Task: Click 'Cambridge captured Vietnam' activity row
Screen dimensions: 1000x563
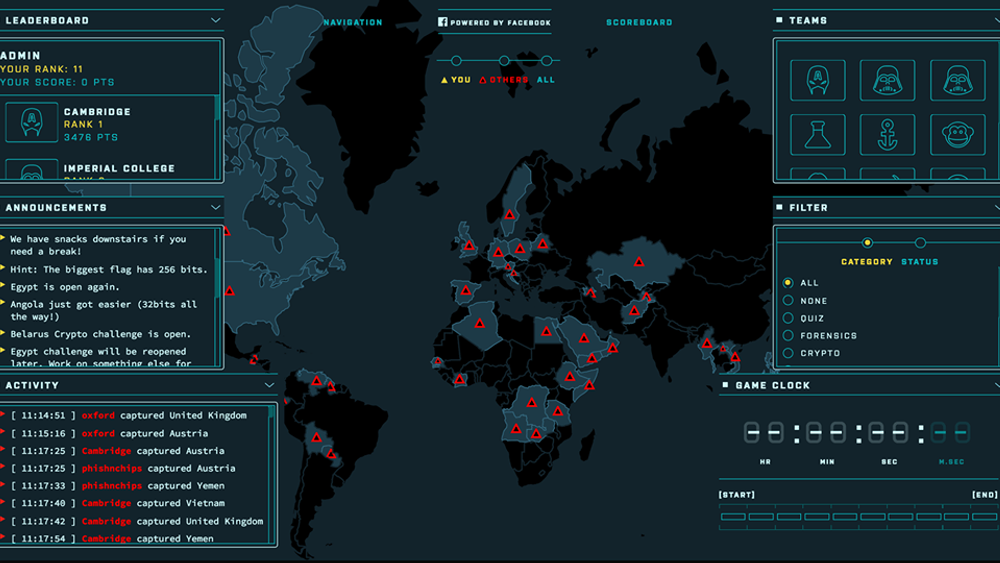Action: pyautogui.click(x=118, y=503)
